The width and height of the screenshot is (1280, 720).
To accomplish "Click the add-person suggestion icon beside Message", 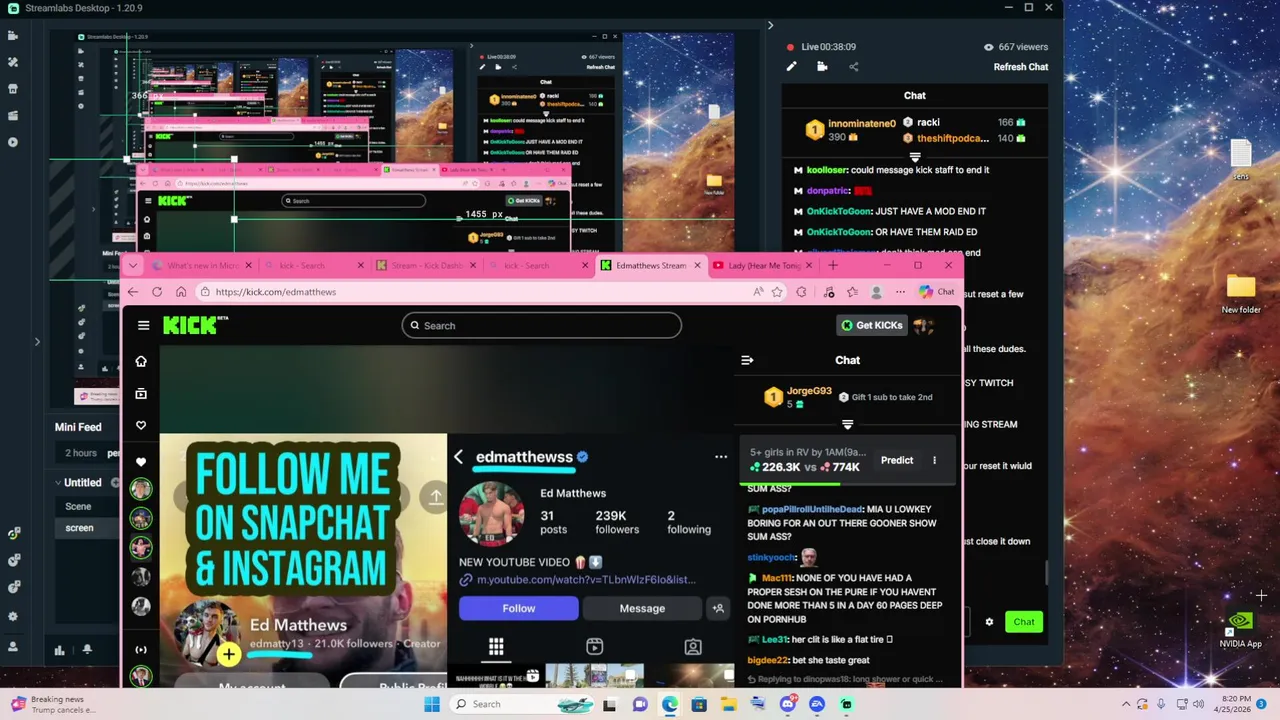I will (718, 608).
